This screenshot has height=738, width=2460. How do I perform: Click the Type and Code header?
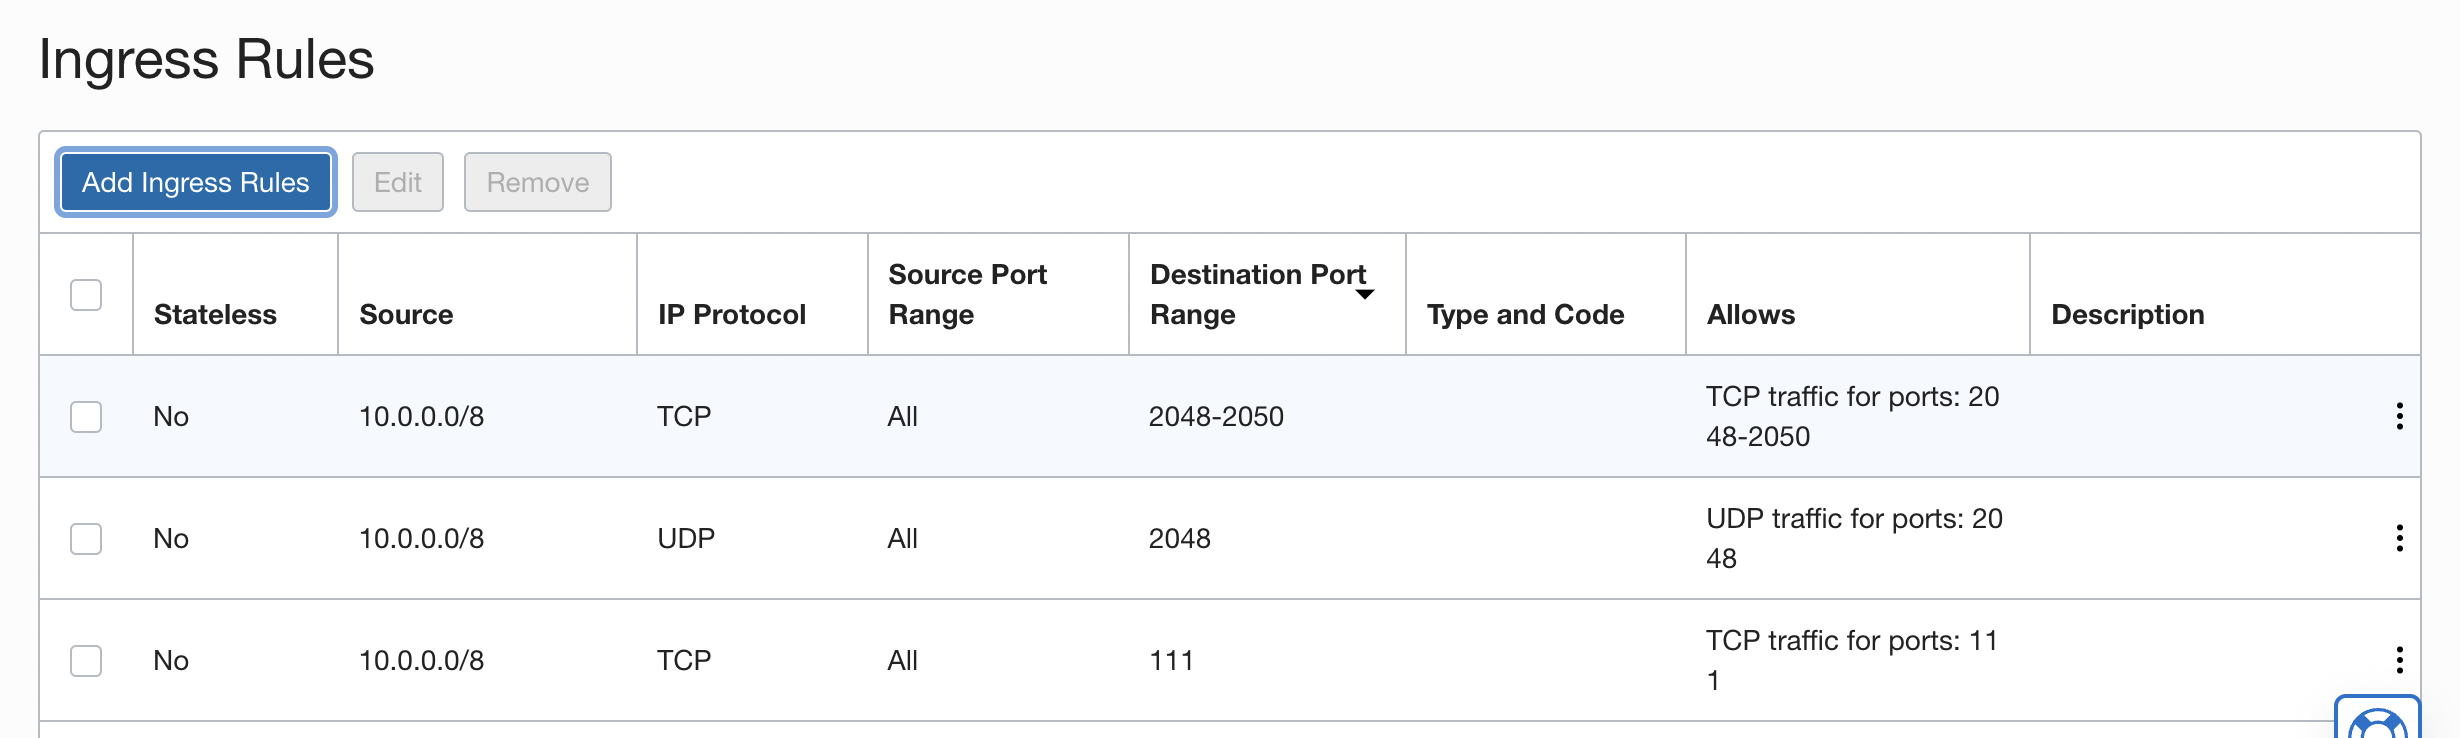1525,314
